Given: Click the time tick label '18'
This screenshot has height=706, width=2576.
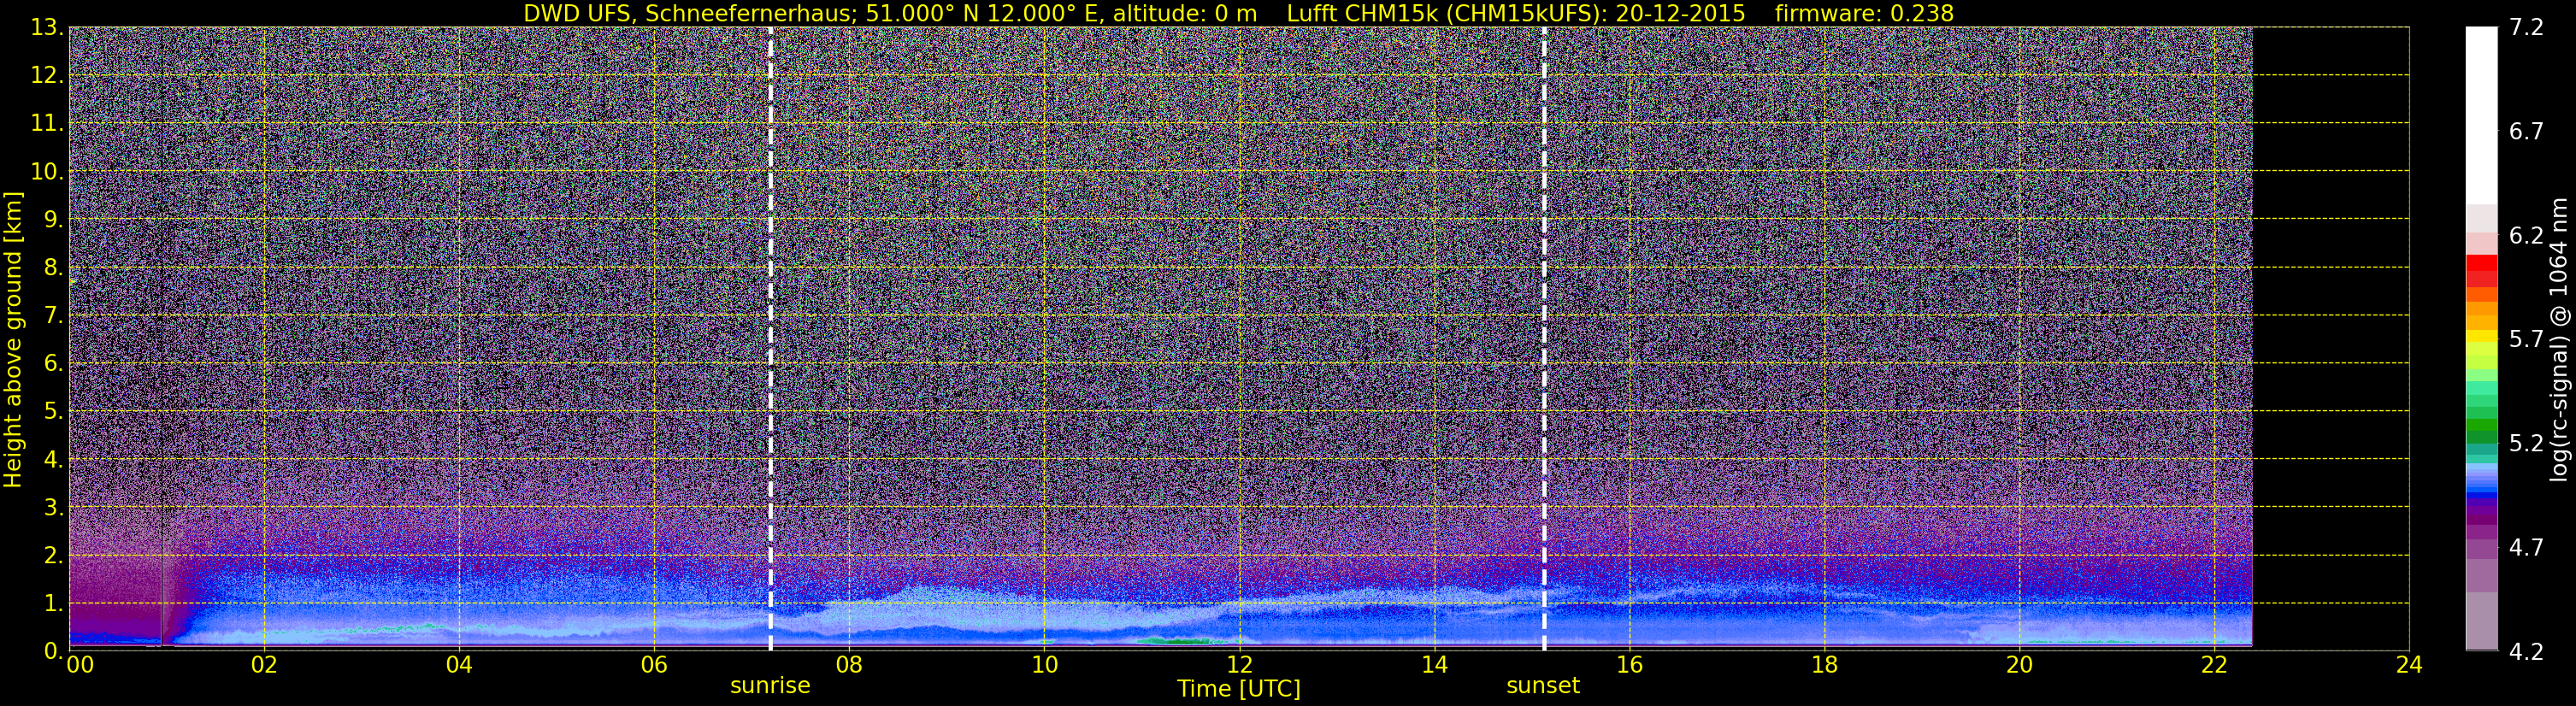Looking at the screenshot, I should point(1824,665).
